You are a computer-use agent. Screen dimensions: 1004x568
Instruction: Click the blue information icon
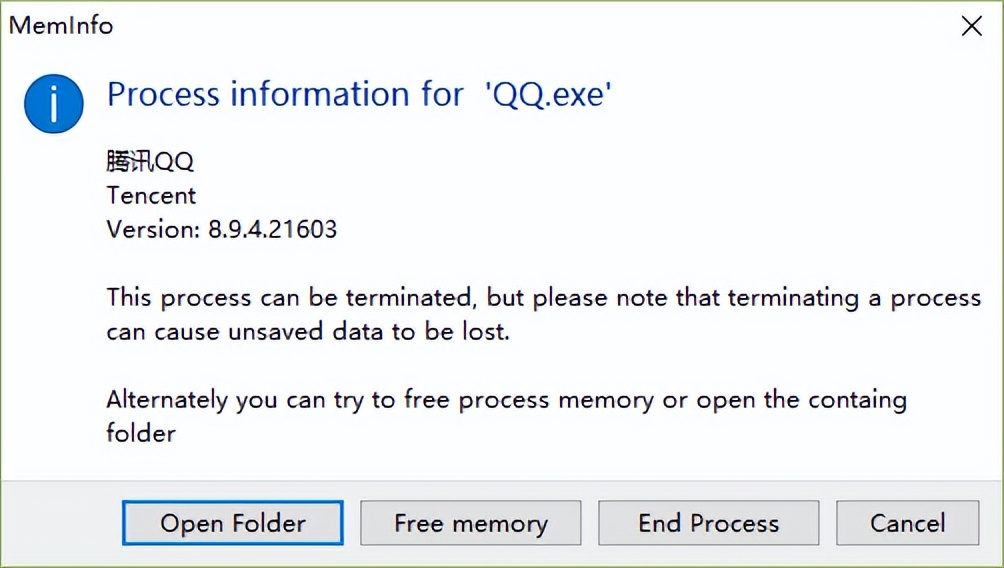coord(53,104)
